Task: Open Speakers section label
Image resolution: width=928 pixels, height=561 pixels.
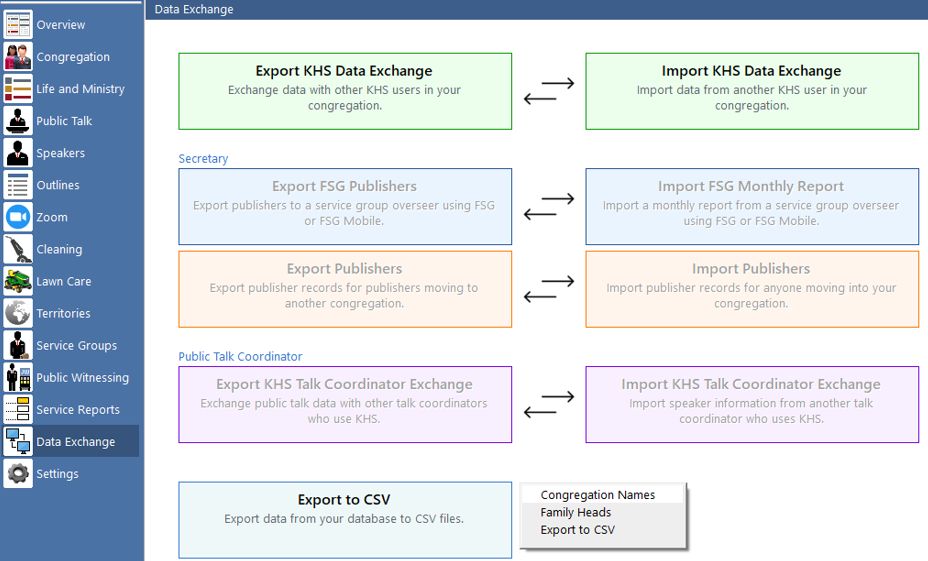Action: pyautogui.click(x=60, y=153)
